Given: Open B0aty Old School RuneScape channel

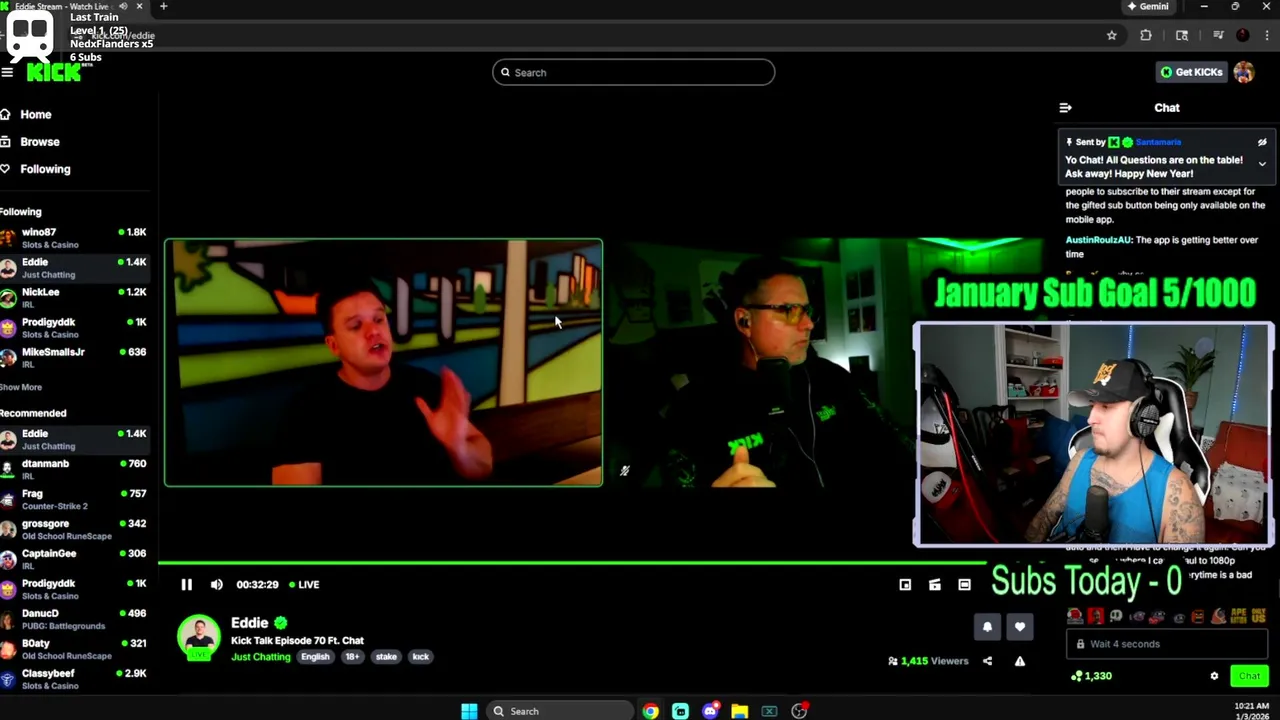Looking at the screenshot, I should coord(75,649).
